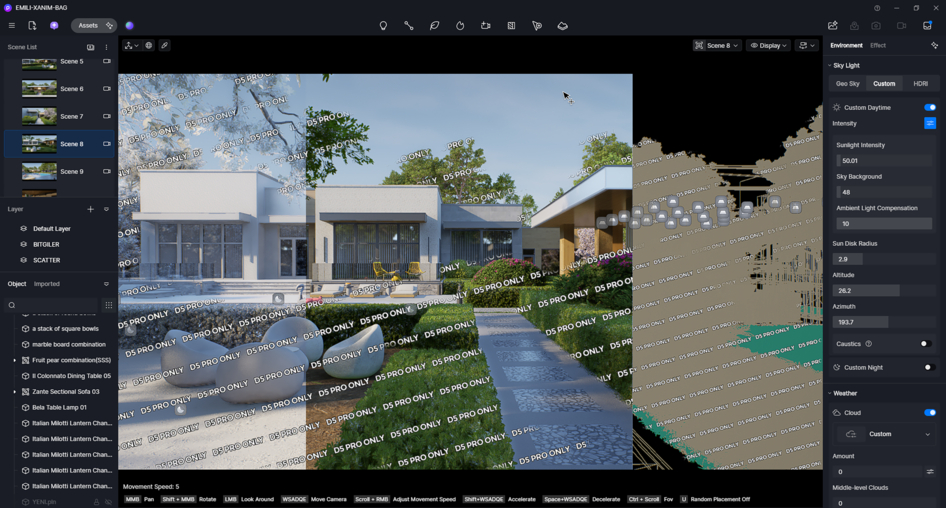Click the globe coordinate icon

148,45
